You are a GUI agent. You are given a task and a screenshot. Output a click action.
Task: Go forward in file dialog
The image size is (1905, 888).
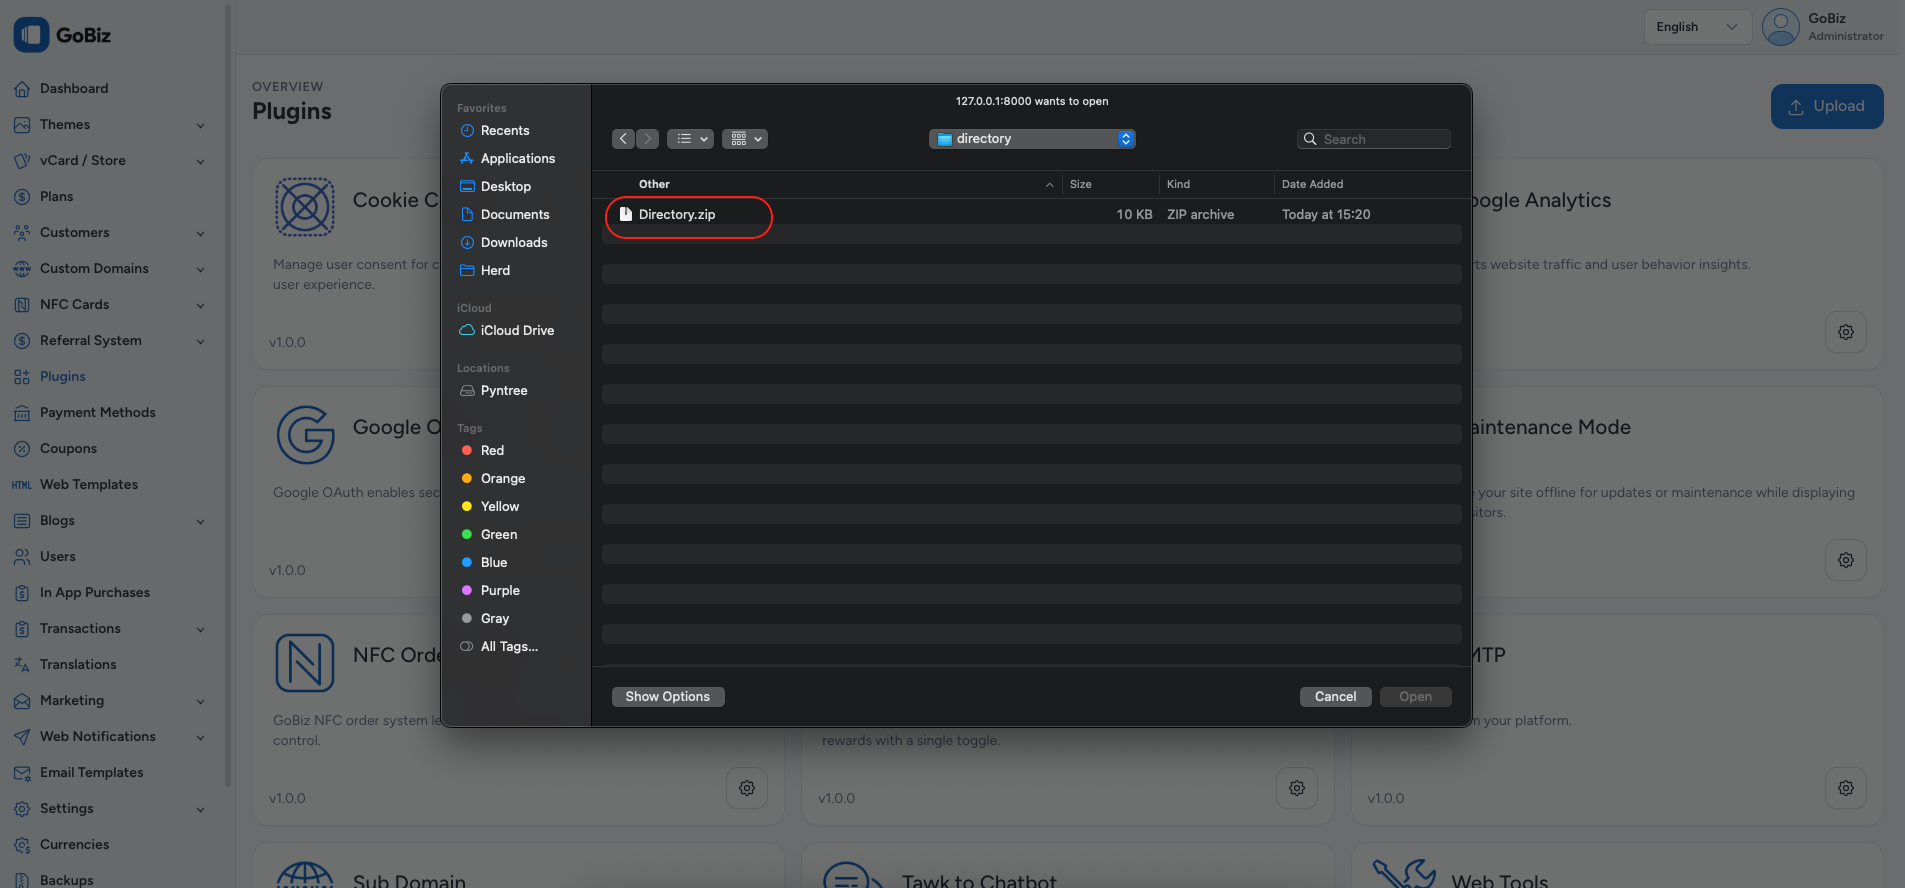(x=648, y=139)
